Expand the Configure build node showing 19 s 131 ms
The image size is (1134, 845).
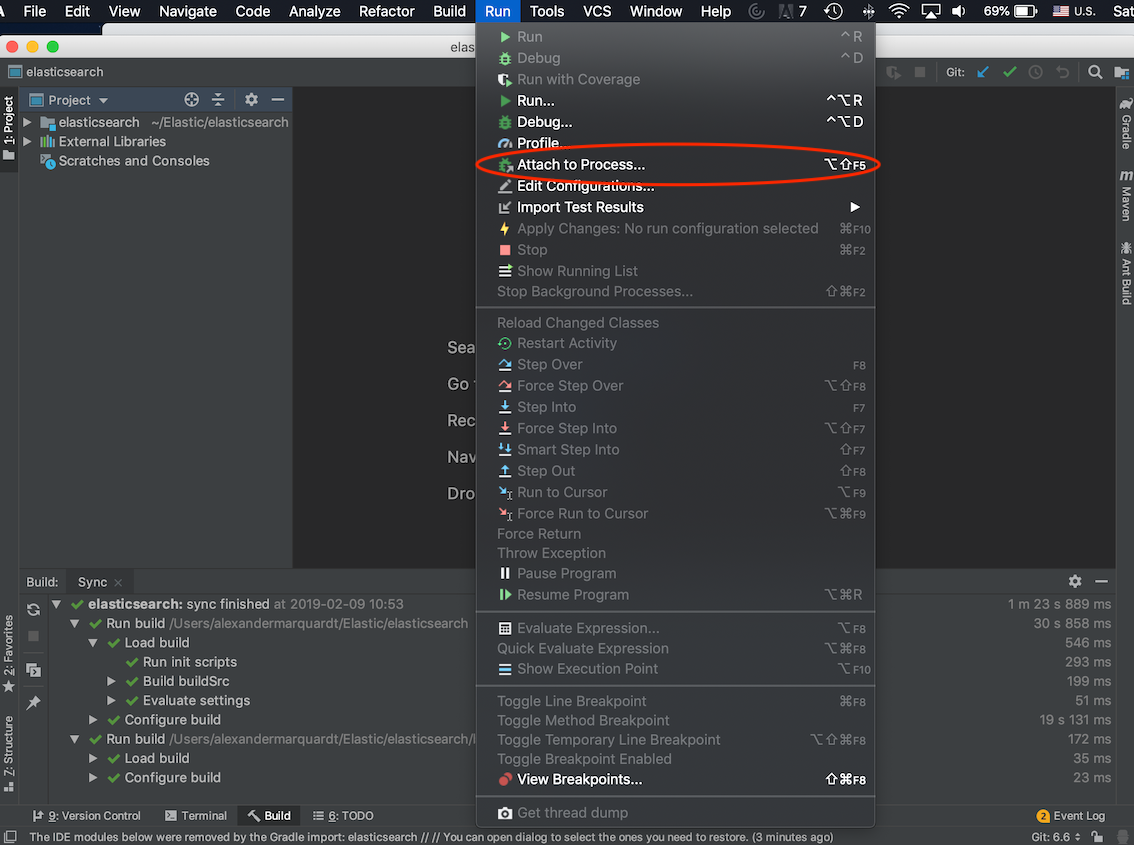pyautogui.click(x=93, y=720)
